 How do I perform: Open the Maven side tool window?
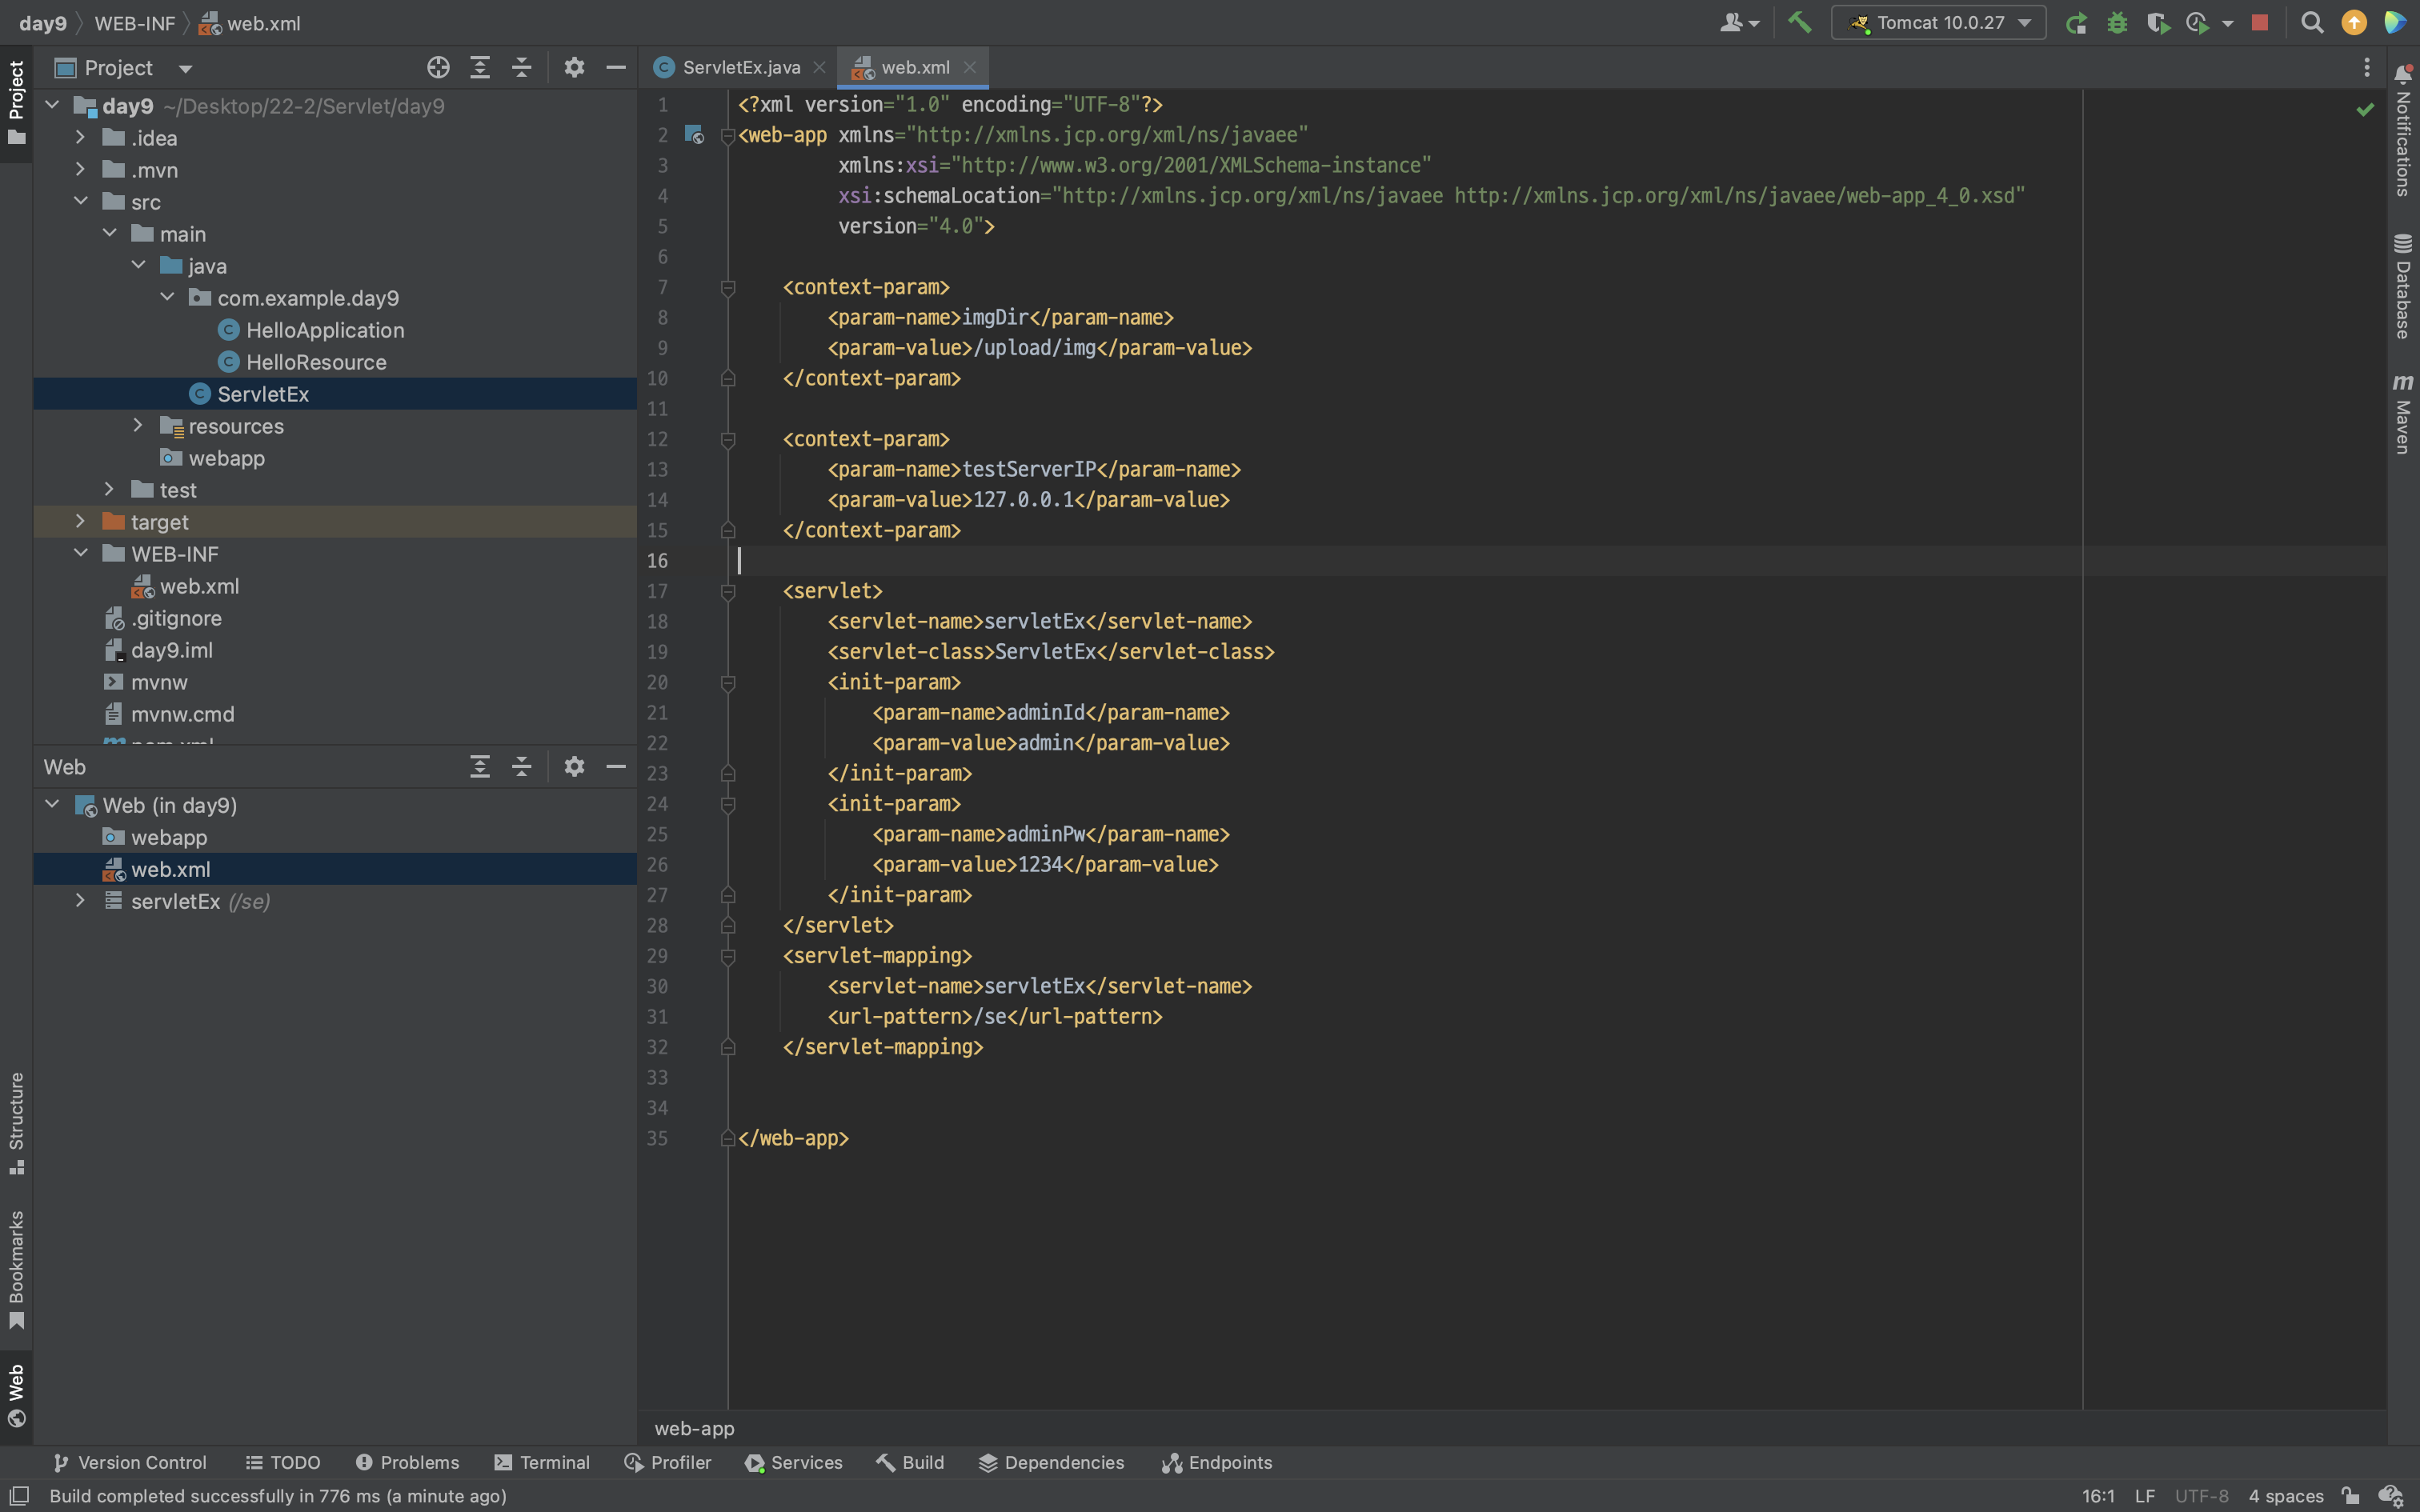(x=2402, y=414)
